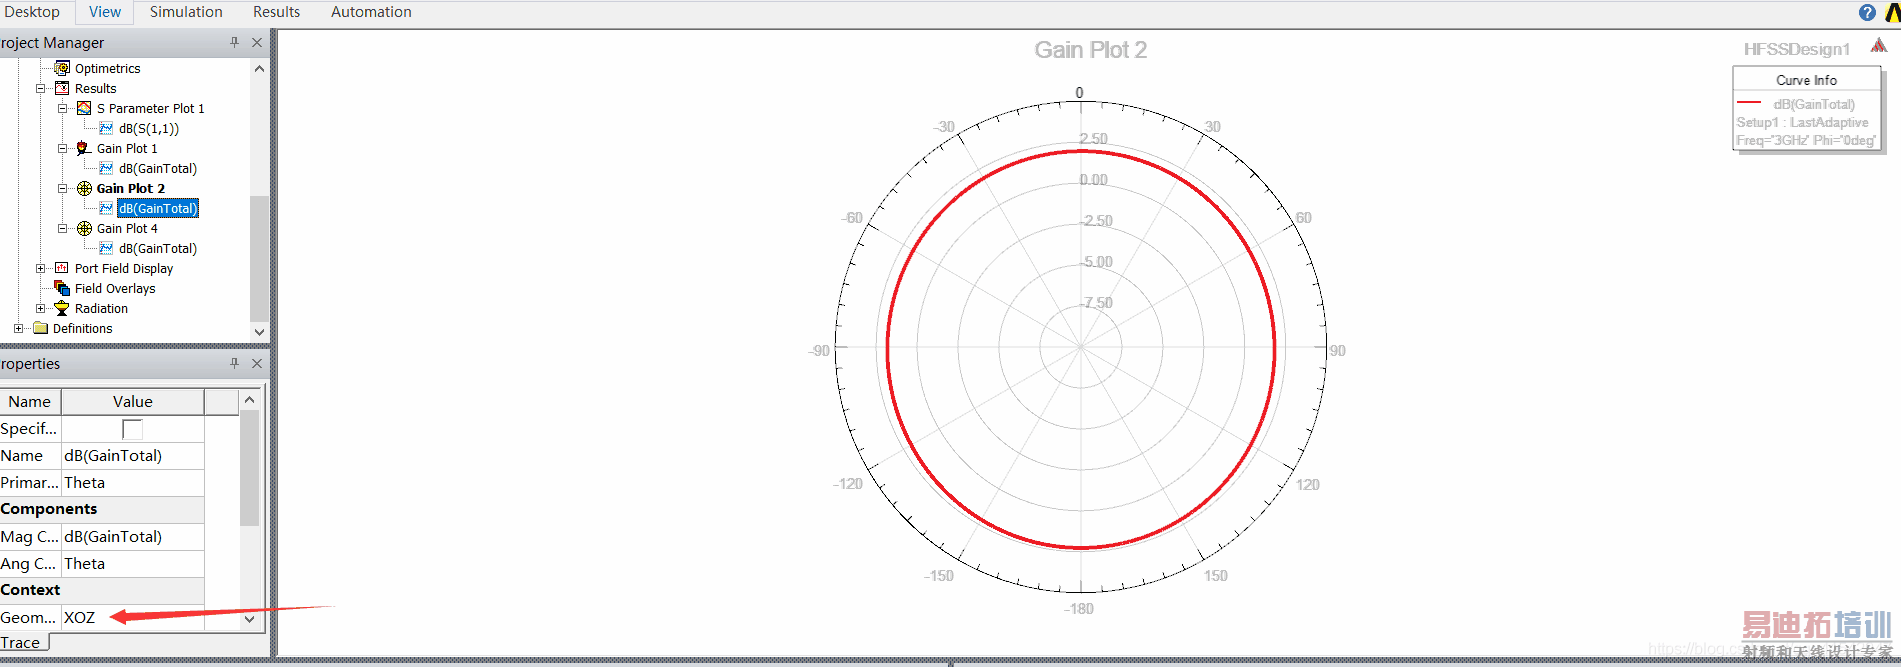The width and height of the screenshot is (1901, 667).
Task: Click Properties panel scroll down arrow
Action: 250,619
